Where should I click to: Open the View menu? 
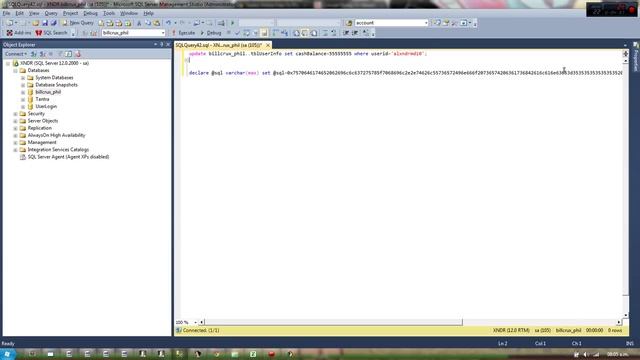[34, 13]
